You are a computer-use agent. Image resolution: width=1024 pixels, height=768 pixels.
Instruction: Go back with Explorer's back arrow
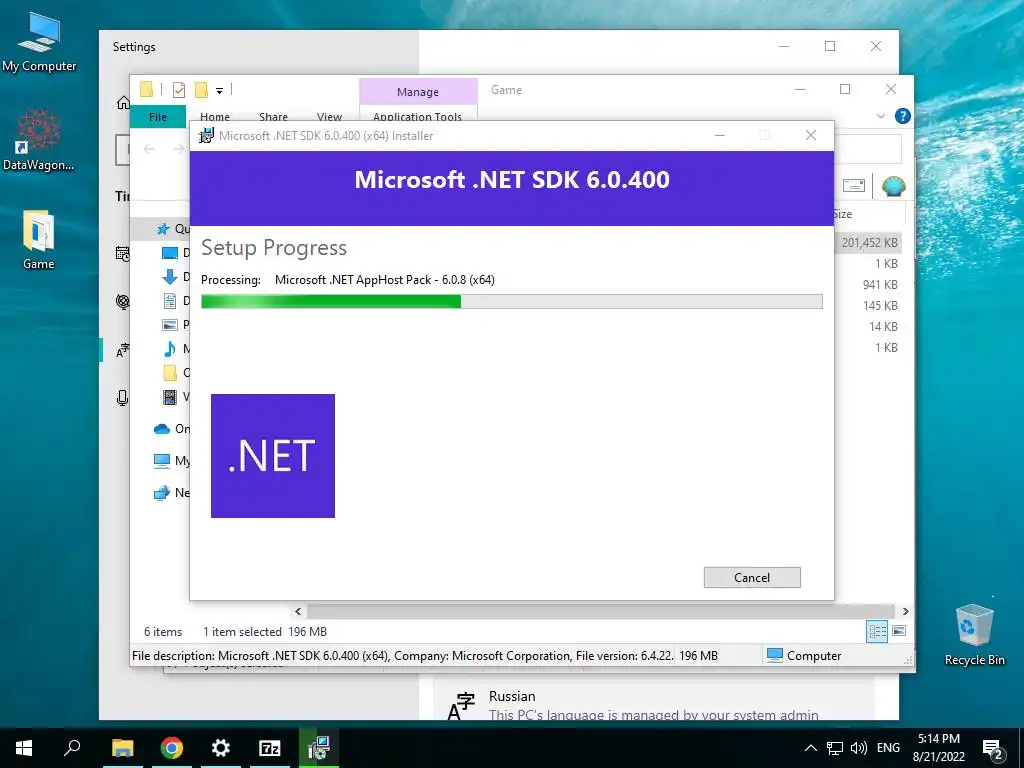[150, 149]
